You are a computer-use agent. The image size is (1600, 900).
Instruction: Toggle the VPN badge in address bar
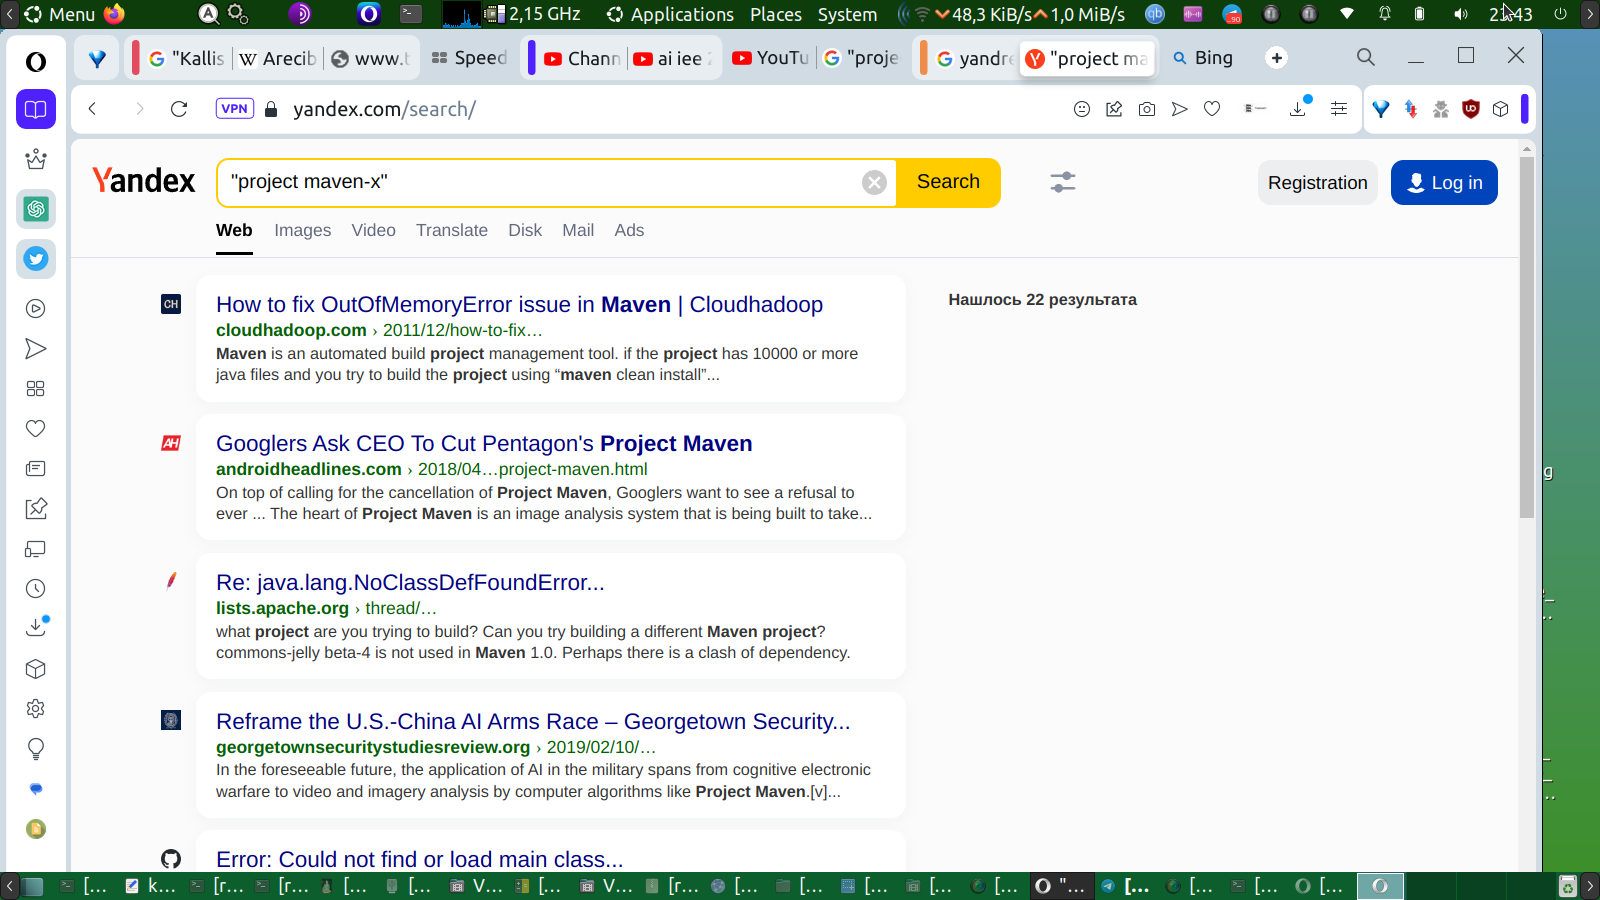pos(235,109)
